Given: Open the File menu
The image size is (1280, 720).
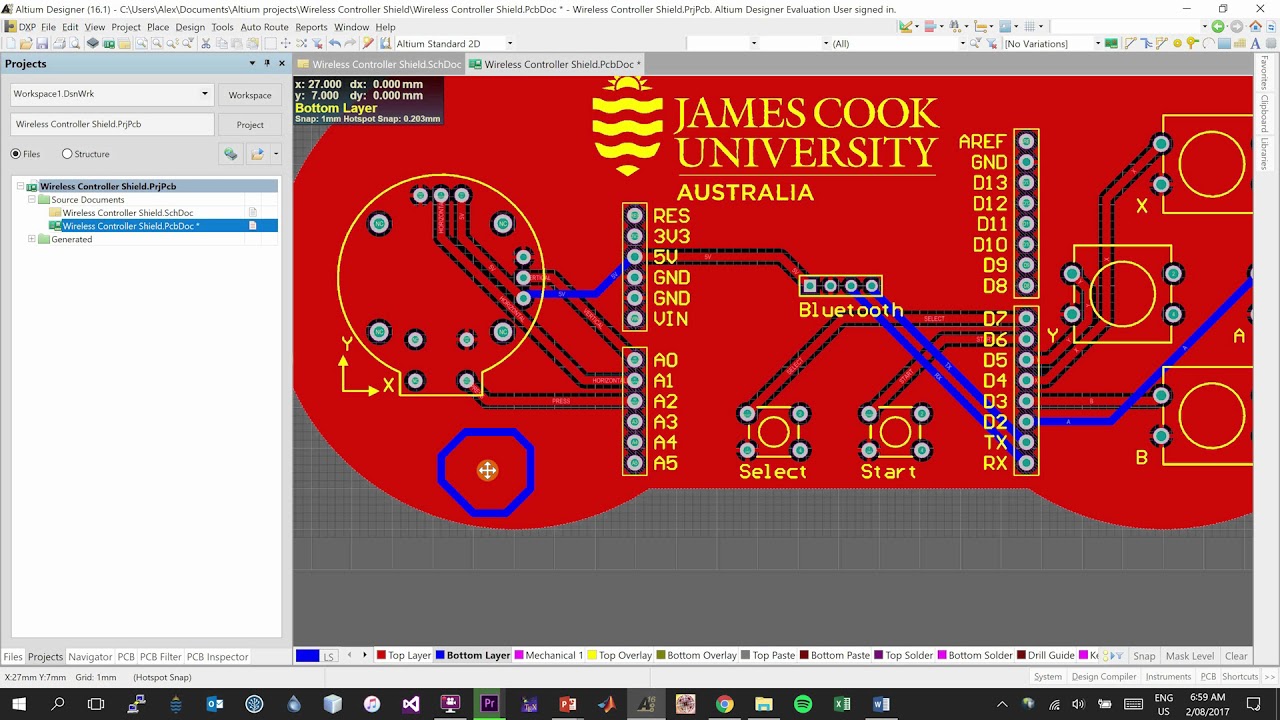Looking at the screenshot, I should coord(48,27).
